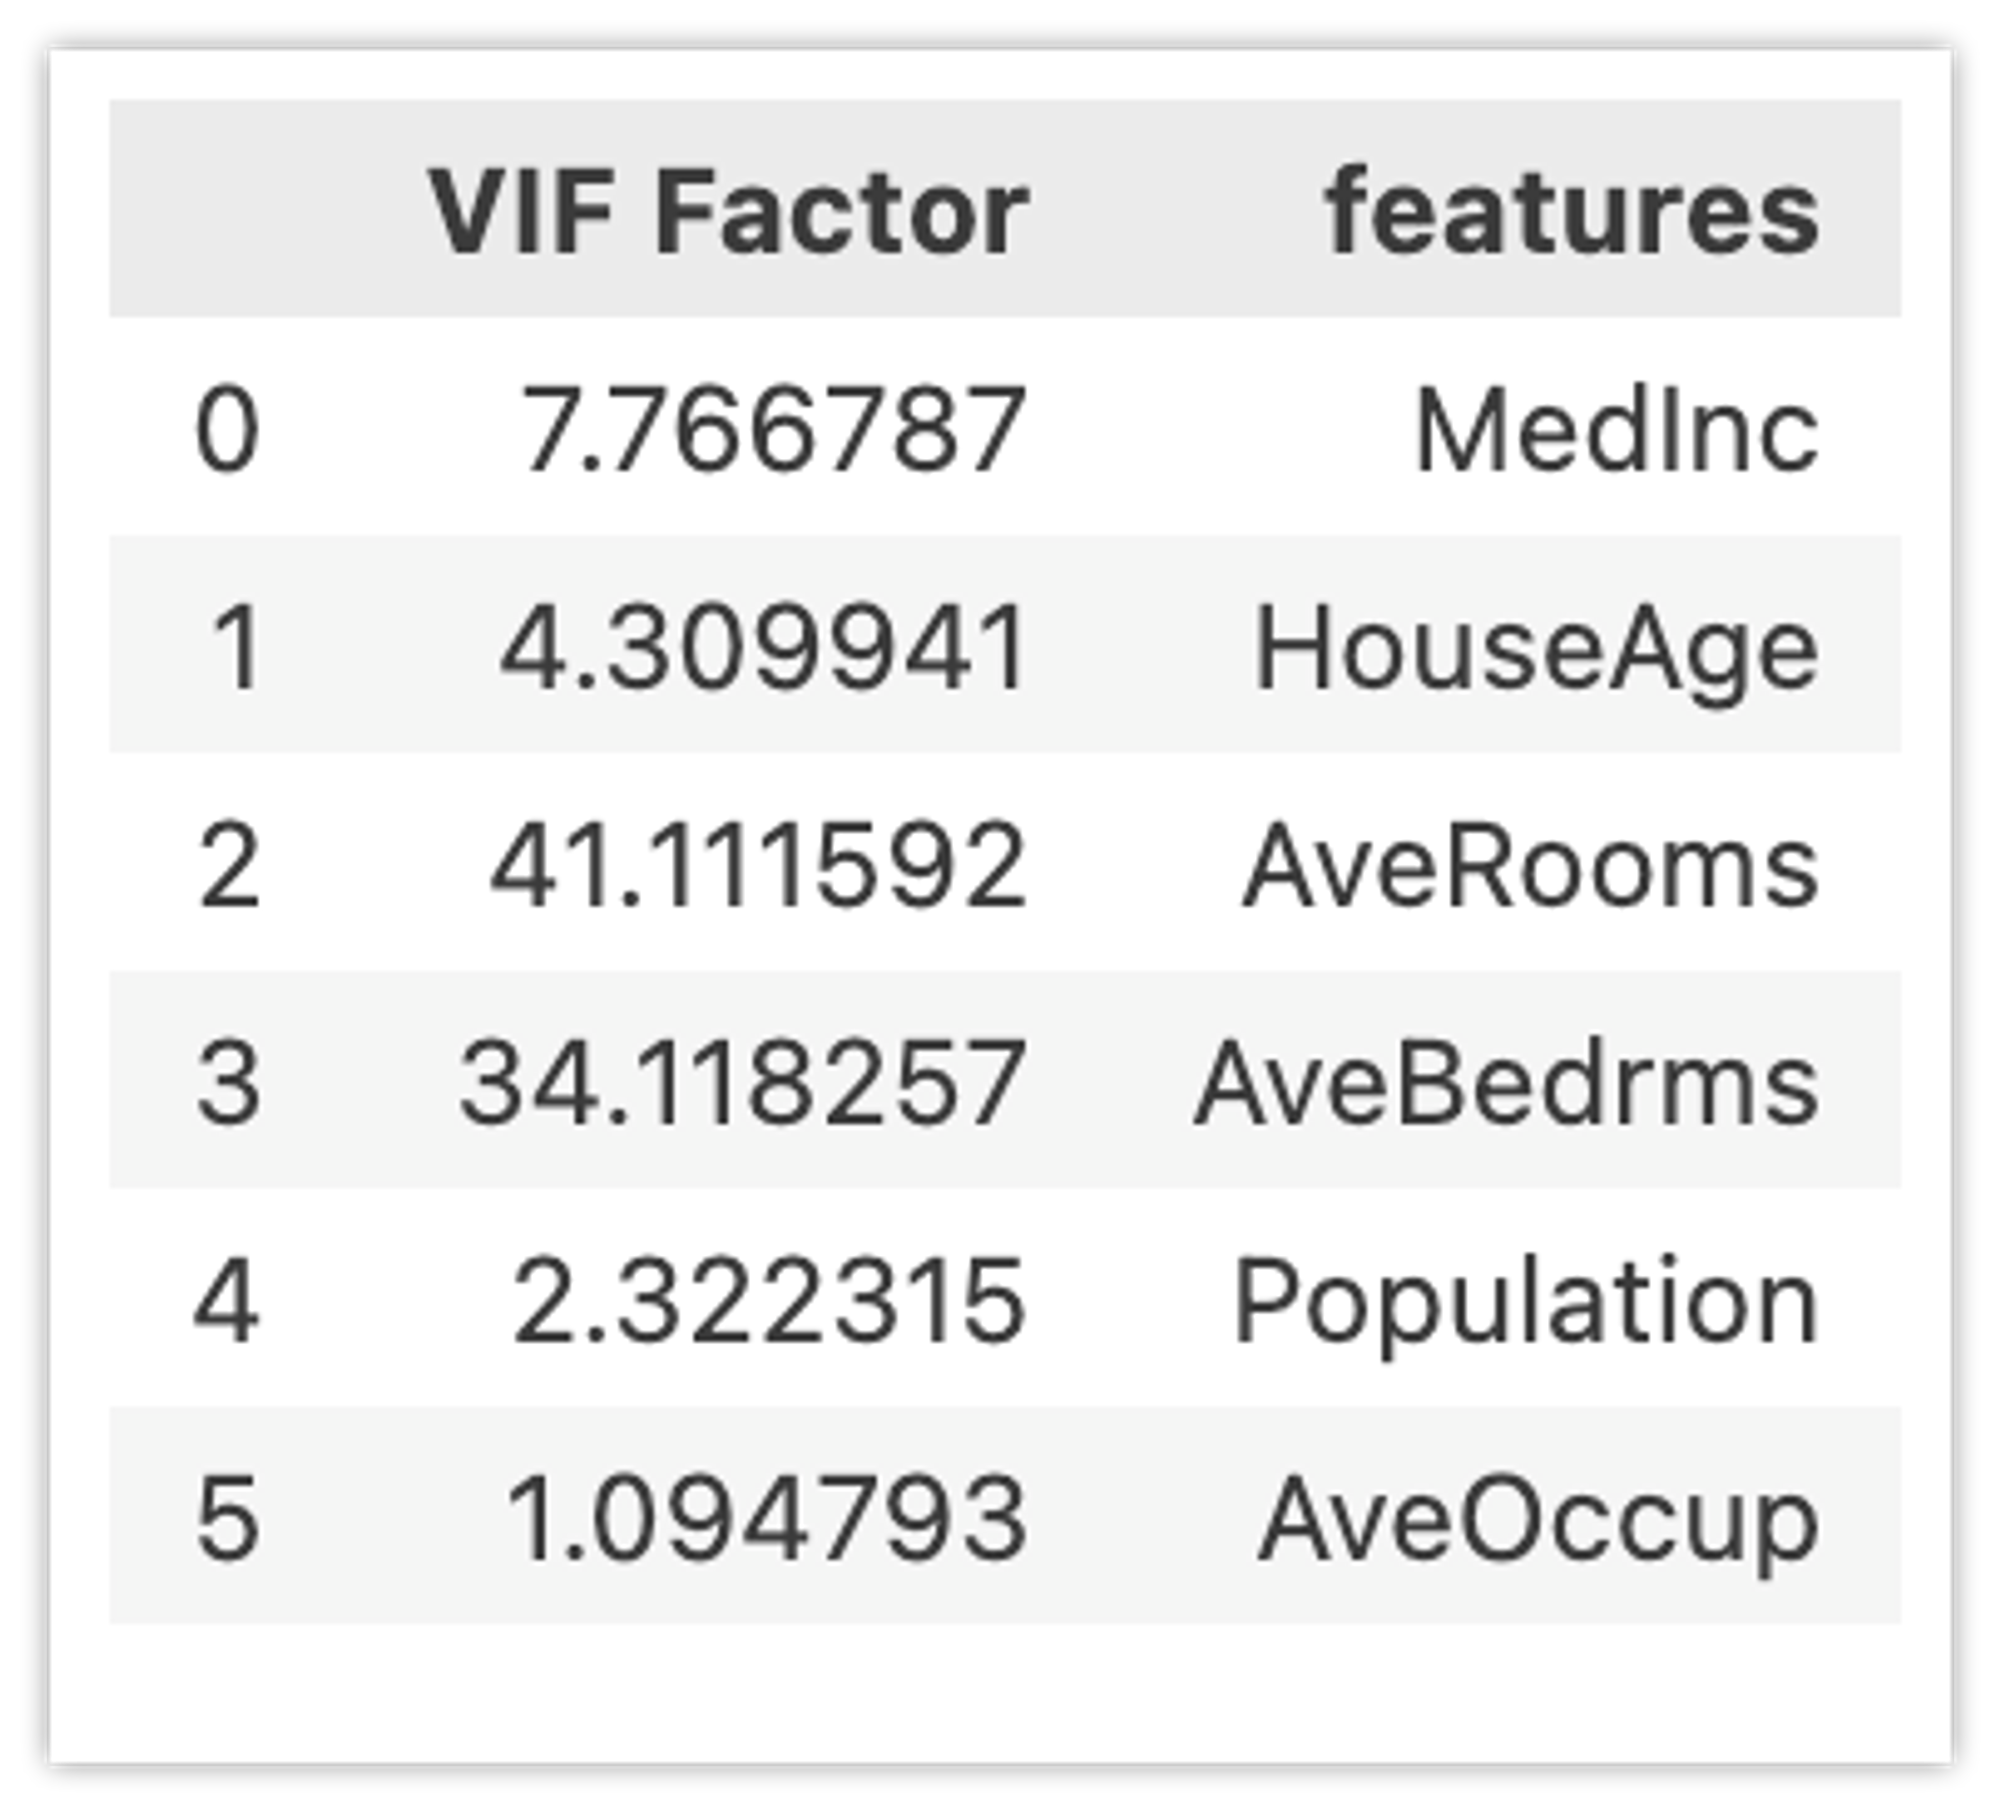This screenshot has width=2000, height=1812.
Task: Click the VIF value 7.766787
Action: click(775, 430)
